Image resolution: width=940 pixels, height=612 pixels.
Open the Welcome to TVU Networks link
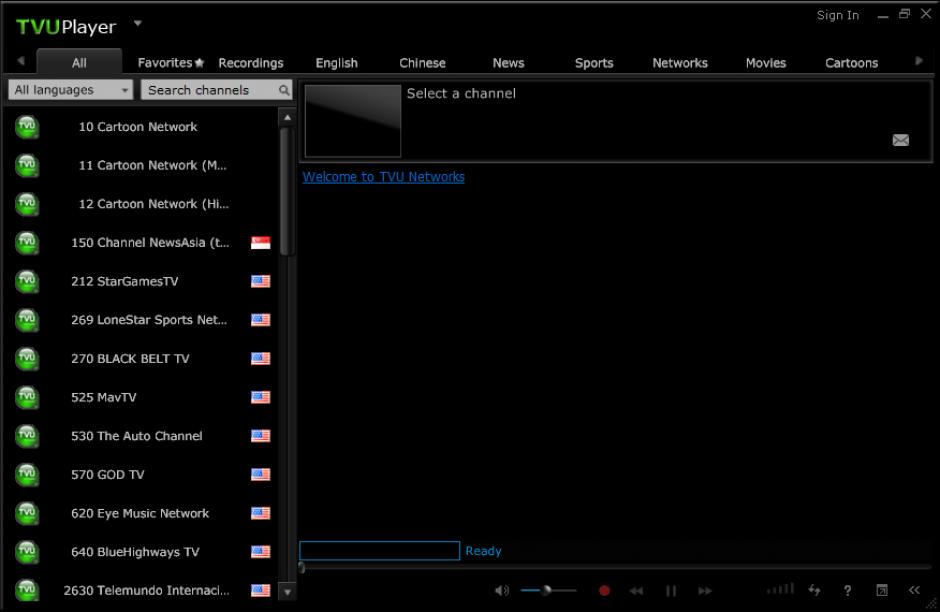[x=383, y=177]
